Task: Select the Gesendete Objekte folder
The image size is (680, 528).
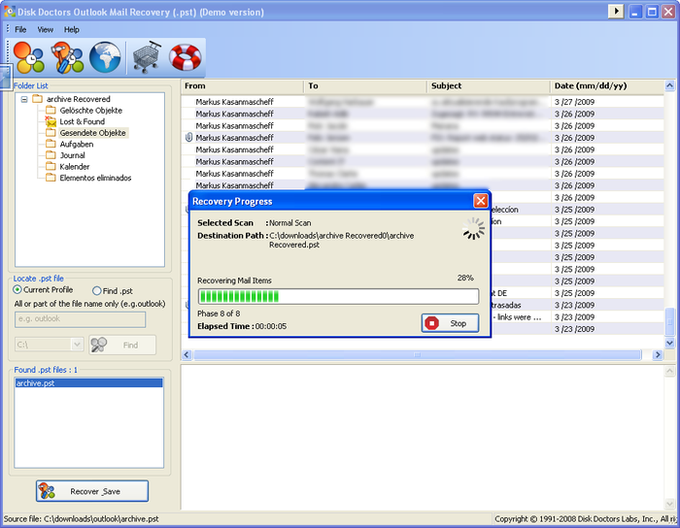Action: [93, 133]
